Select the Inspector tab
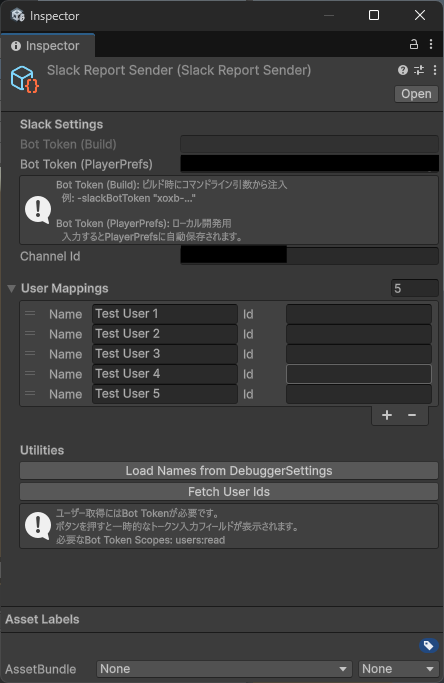This screenshot has height=683, width=444. pos(47,46)
